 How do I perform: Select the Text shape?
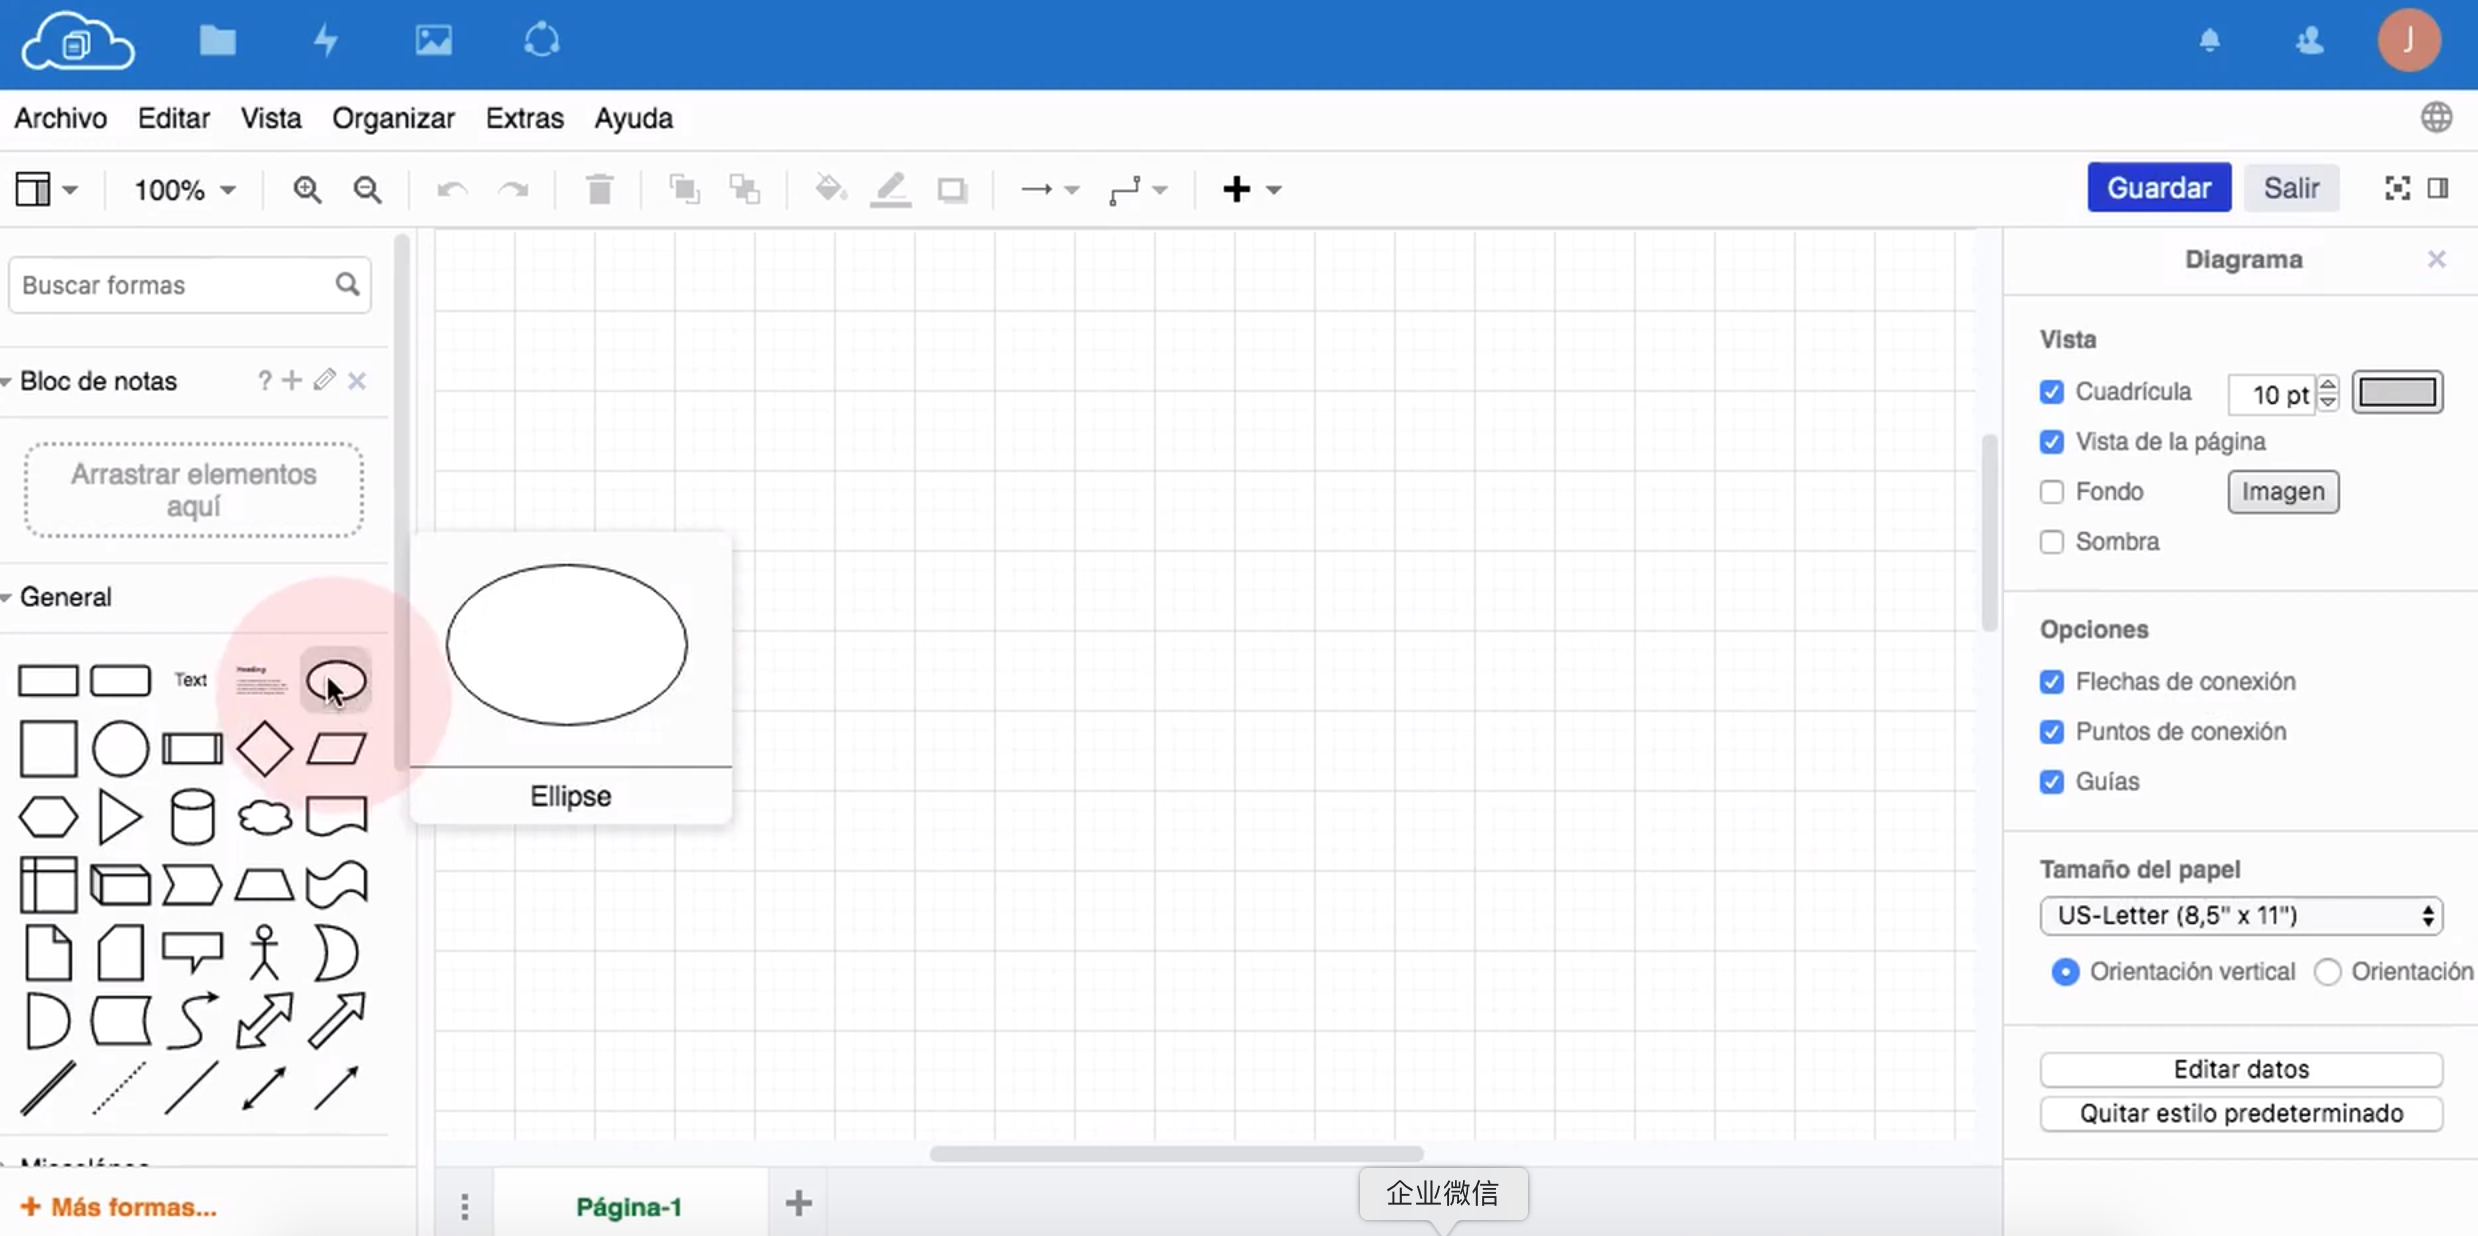[191, 680]
